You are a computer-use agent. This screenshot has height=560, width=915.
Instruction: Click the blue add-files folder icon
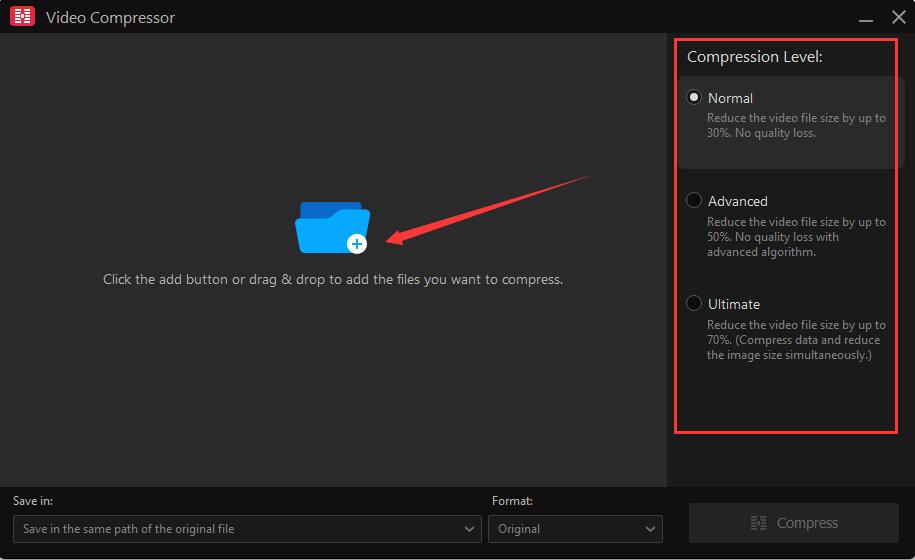(331, 226)
